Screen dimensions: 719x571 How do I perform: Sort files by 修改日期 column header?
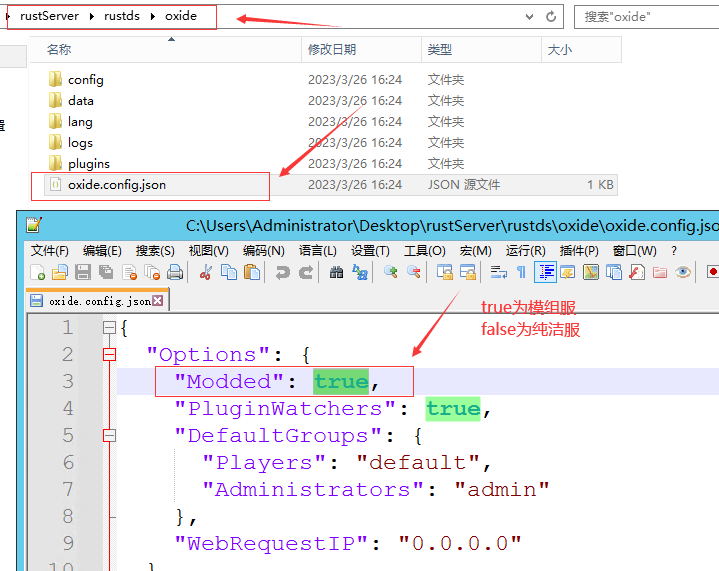point(361,50)
